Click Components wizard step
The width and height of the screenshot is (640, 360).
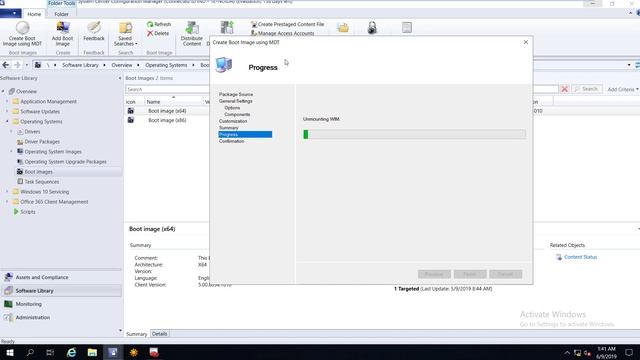click(x=237, y=114)
